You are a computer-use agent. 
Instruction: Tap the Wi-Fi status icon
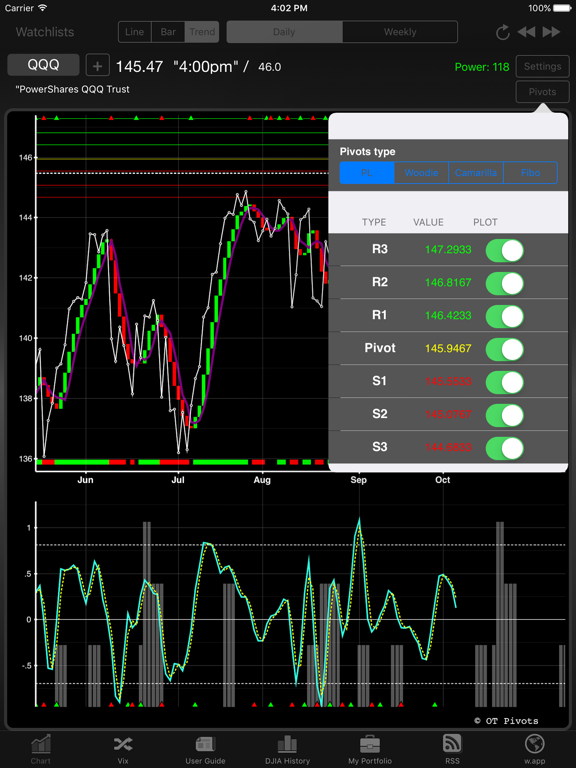coord(43,8)
